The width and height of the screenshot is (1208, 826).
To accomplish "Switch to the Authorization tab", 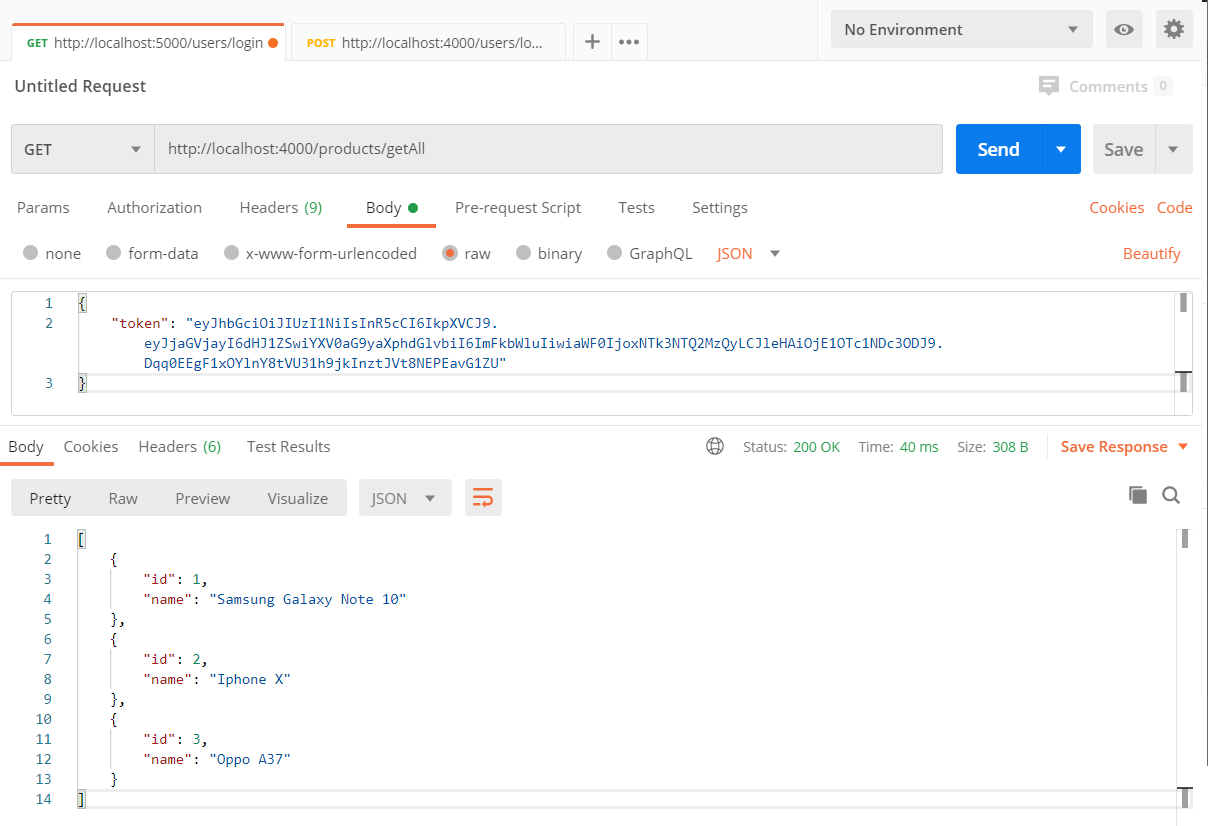I will (x=154, y=208).
